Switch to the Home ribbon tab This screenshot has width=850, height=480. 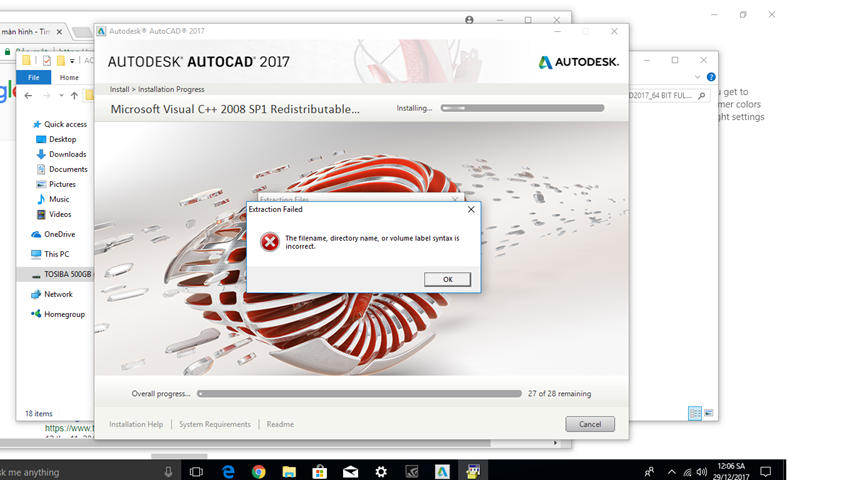click(69, 77)
